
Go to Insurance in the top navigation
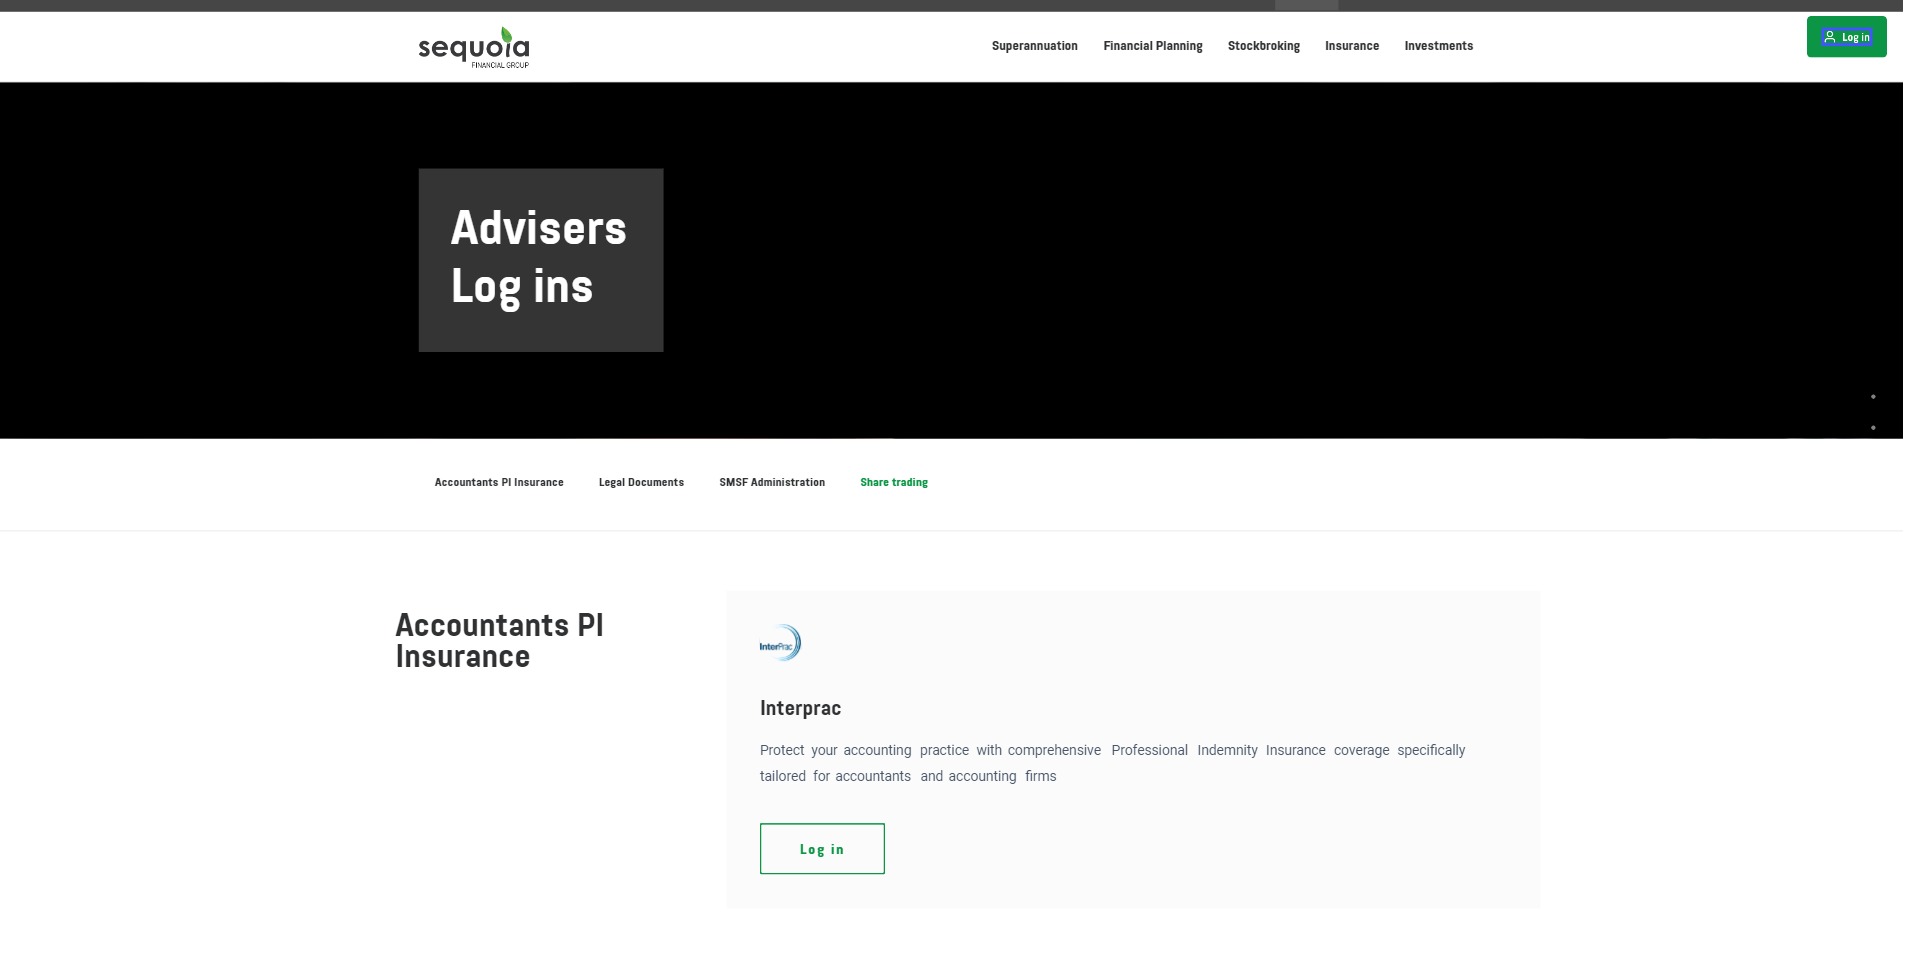point(1351,46)
